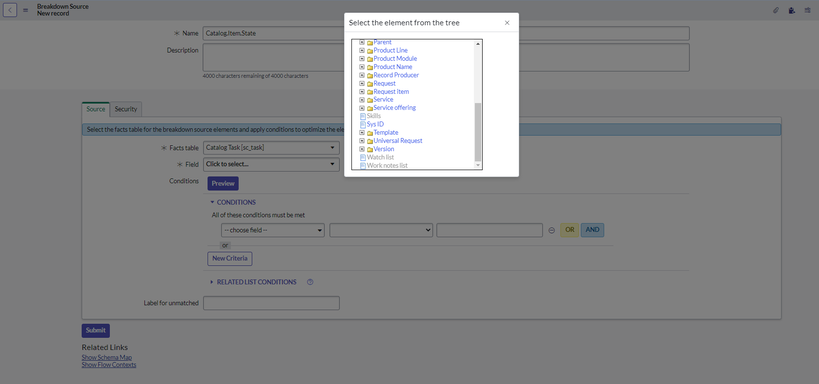
Task: Expand RELATED LIST CONDITIONS section
Action: (x=253, y=282)
